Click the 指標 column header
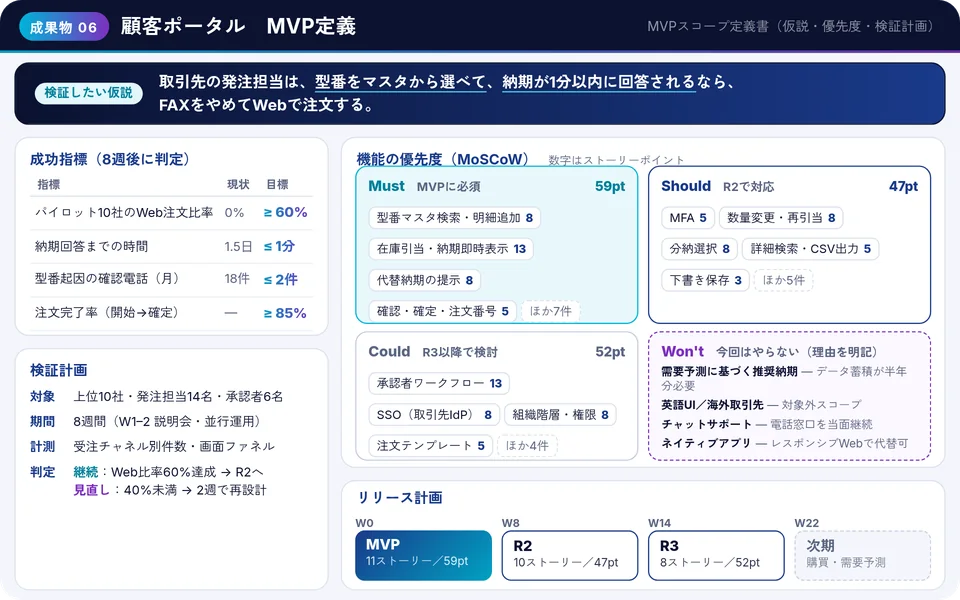Viewport: 960px width, 600px height. click(49, 184)
